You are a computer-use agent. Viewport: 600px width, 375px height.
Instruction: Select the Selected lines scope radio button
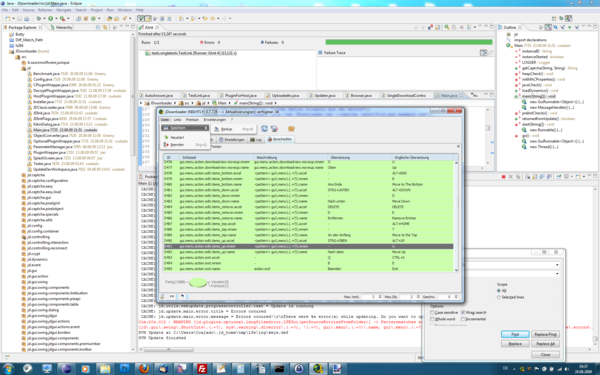pos(499,297)
